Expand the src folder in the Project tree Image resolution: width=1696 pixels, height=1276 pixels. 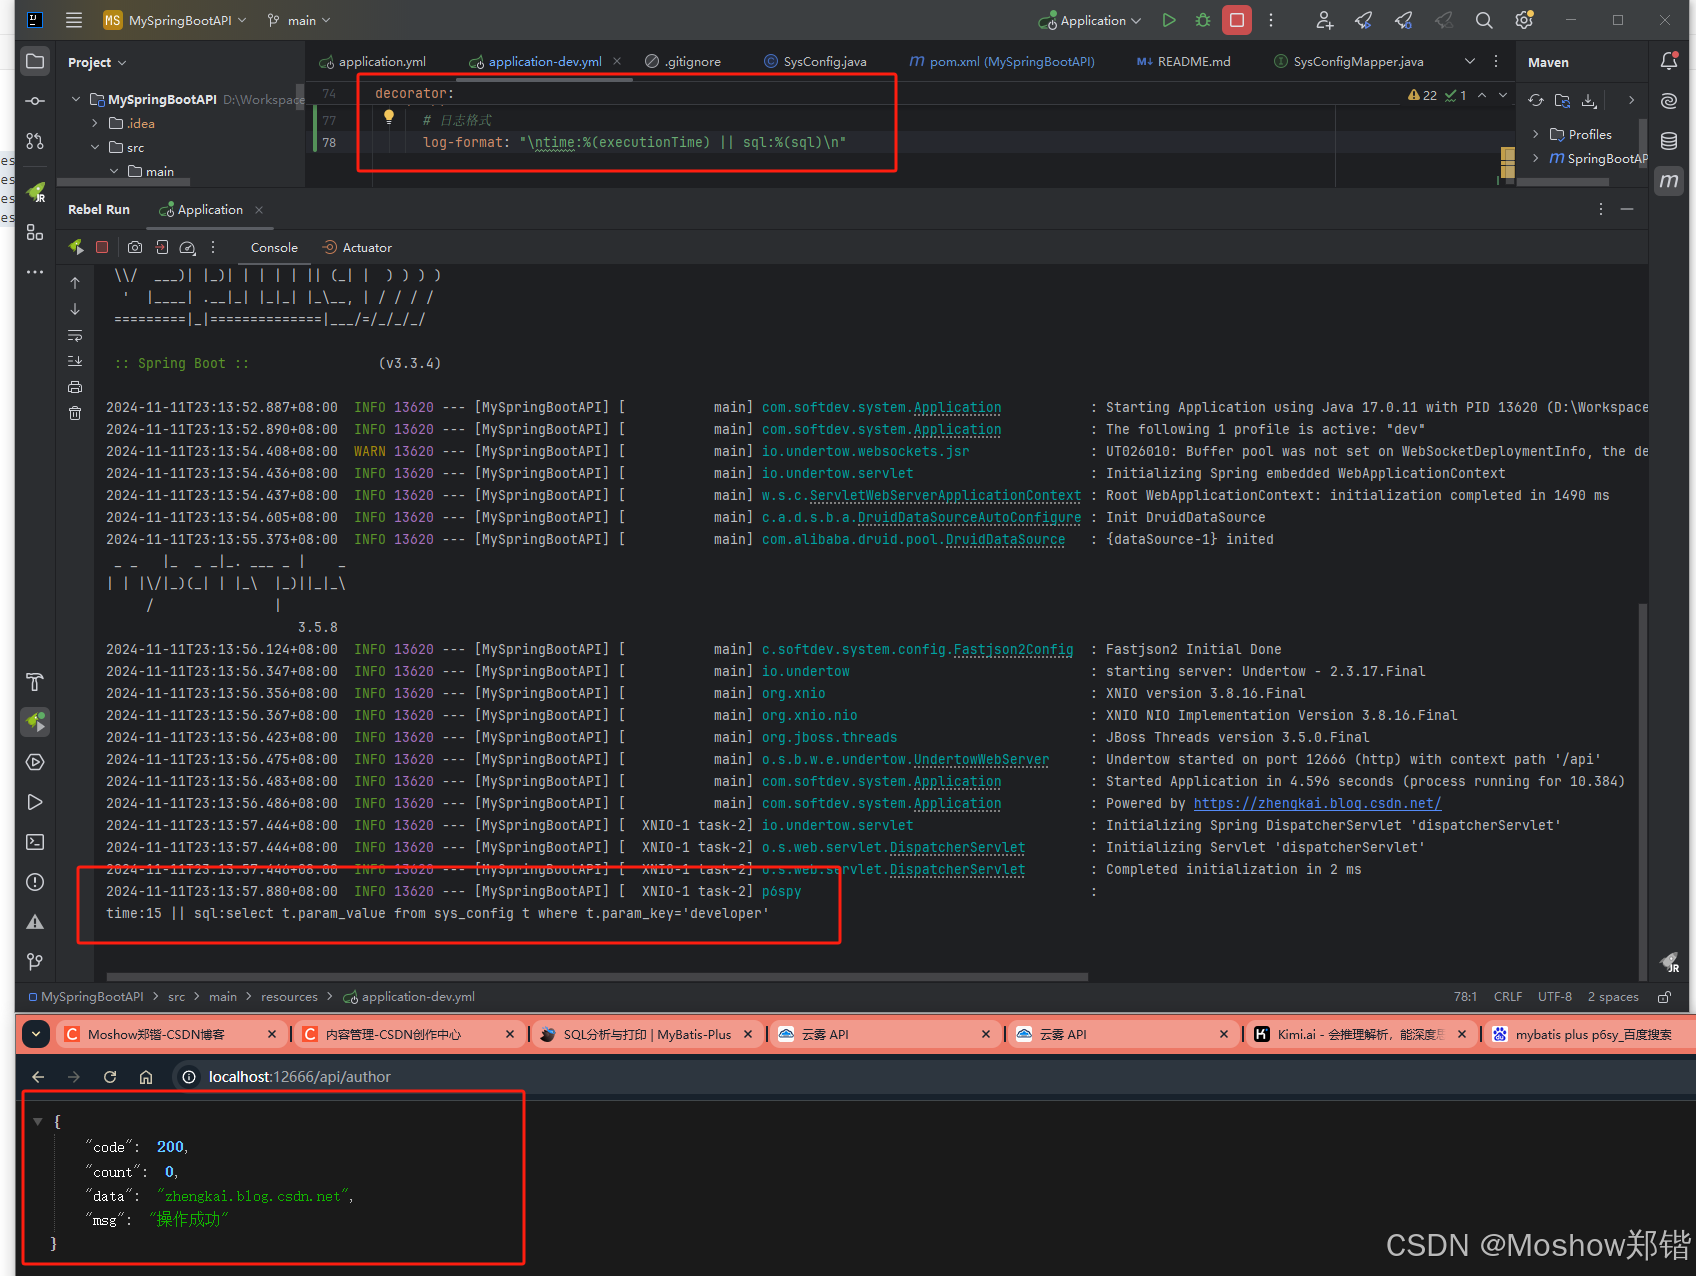[96, 146]
